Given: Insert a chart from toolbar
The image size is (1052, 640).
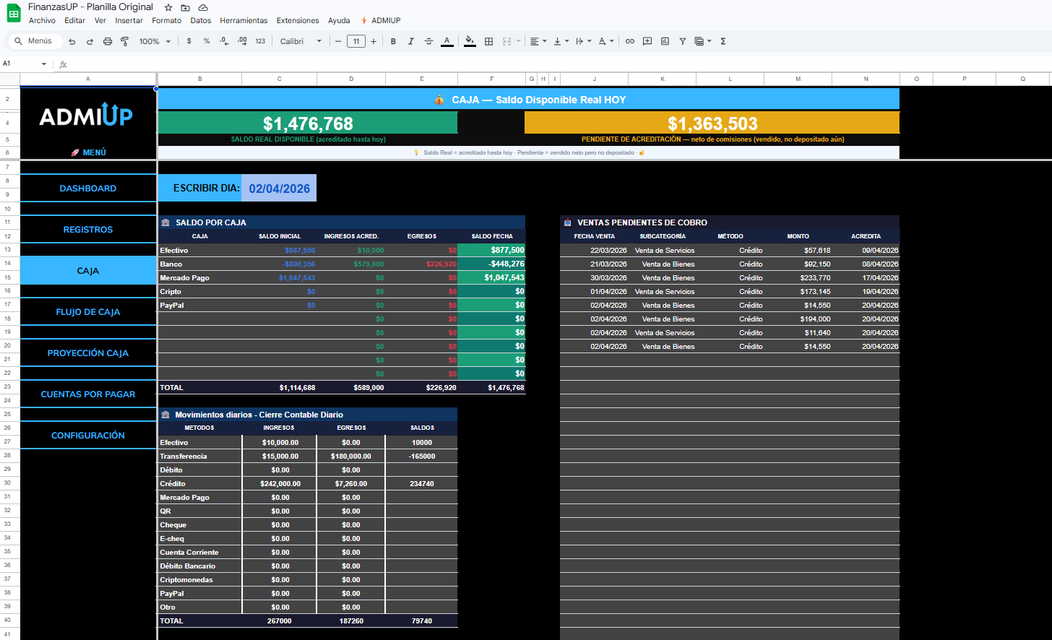Looking at the screenshot, I should [665, 41].
